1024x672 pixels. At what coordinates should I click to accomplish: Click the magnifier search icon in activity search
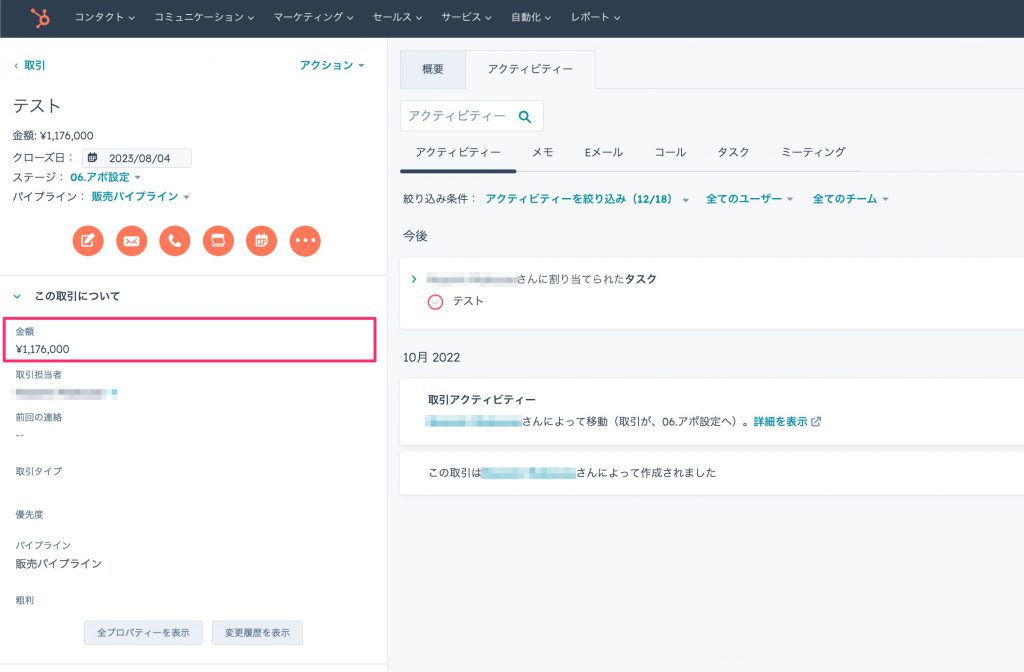[x=524, y=117]
